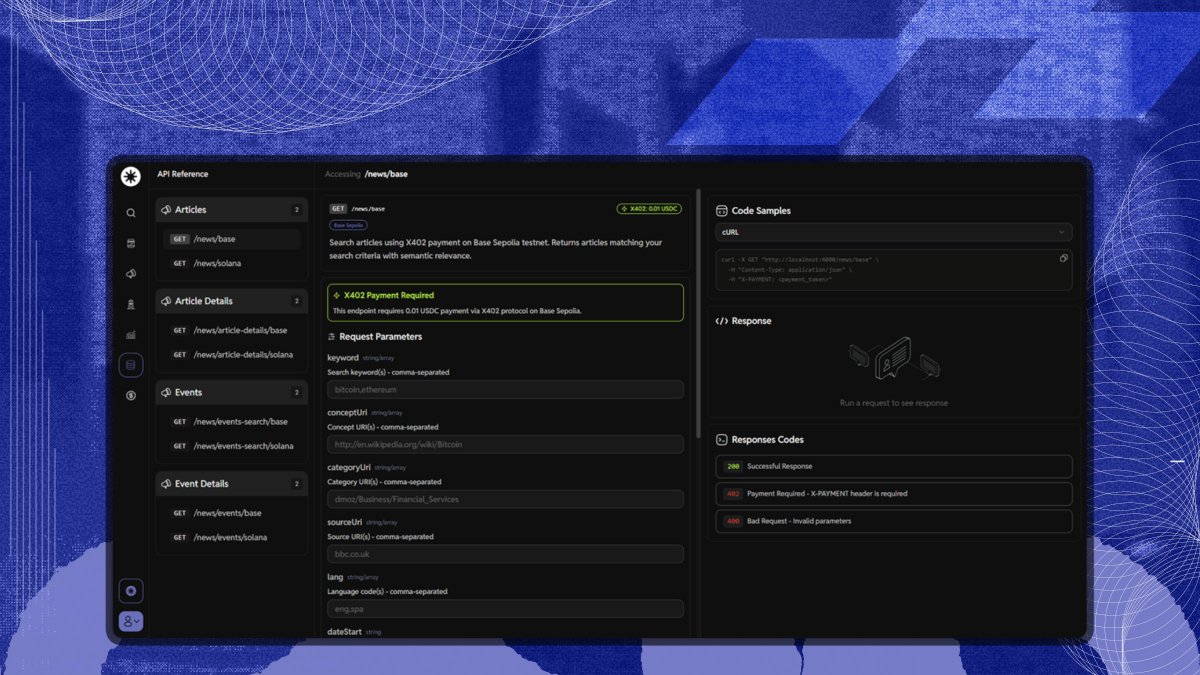This screenshot has width=1200, height=675.
Task: Click the keyword input with bitcoin,ethereum placeholder
Action: [505, 389]
